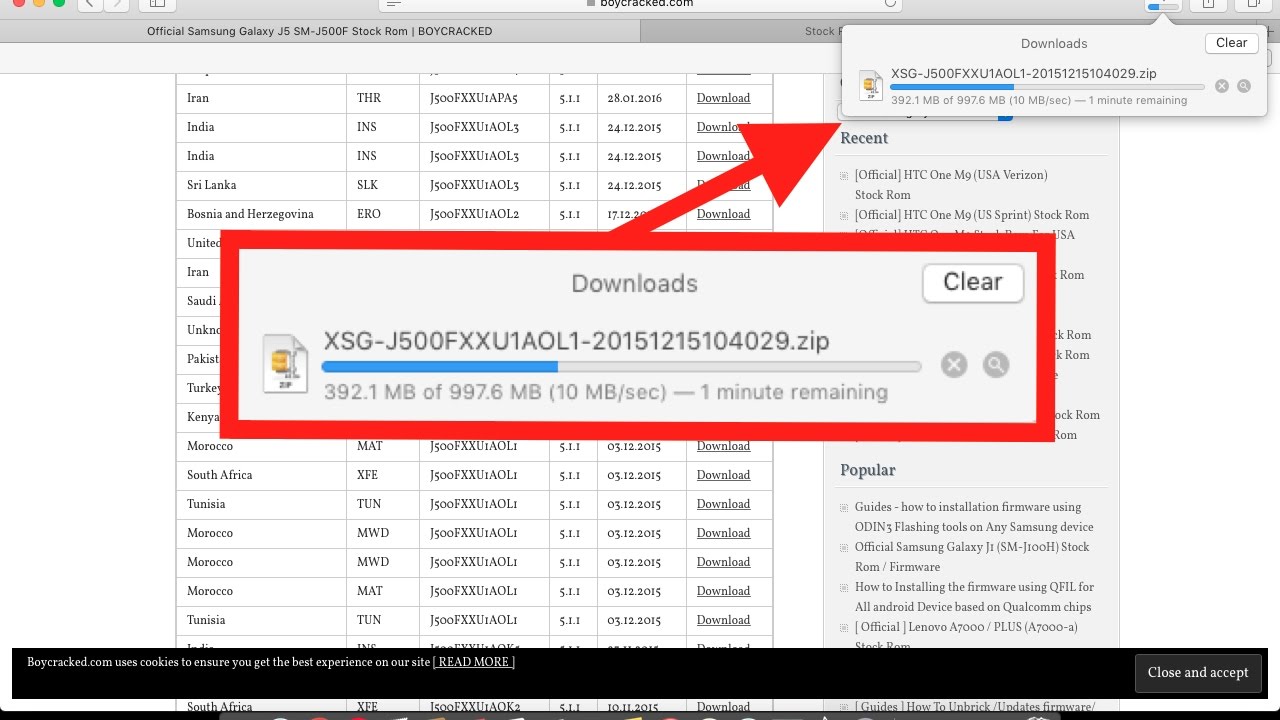Go back using Safari's back arrow

(90, 4)
